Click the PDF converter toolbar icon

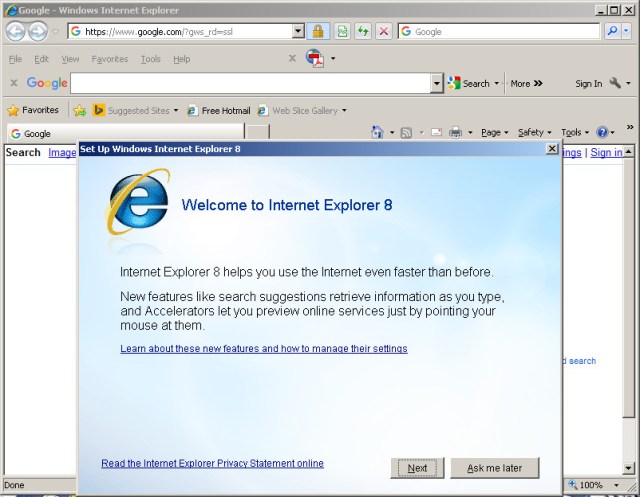pos(315,58)
